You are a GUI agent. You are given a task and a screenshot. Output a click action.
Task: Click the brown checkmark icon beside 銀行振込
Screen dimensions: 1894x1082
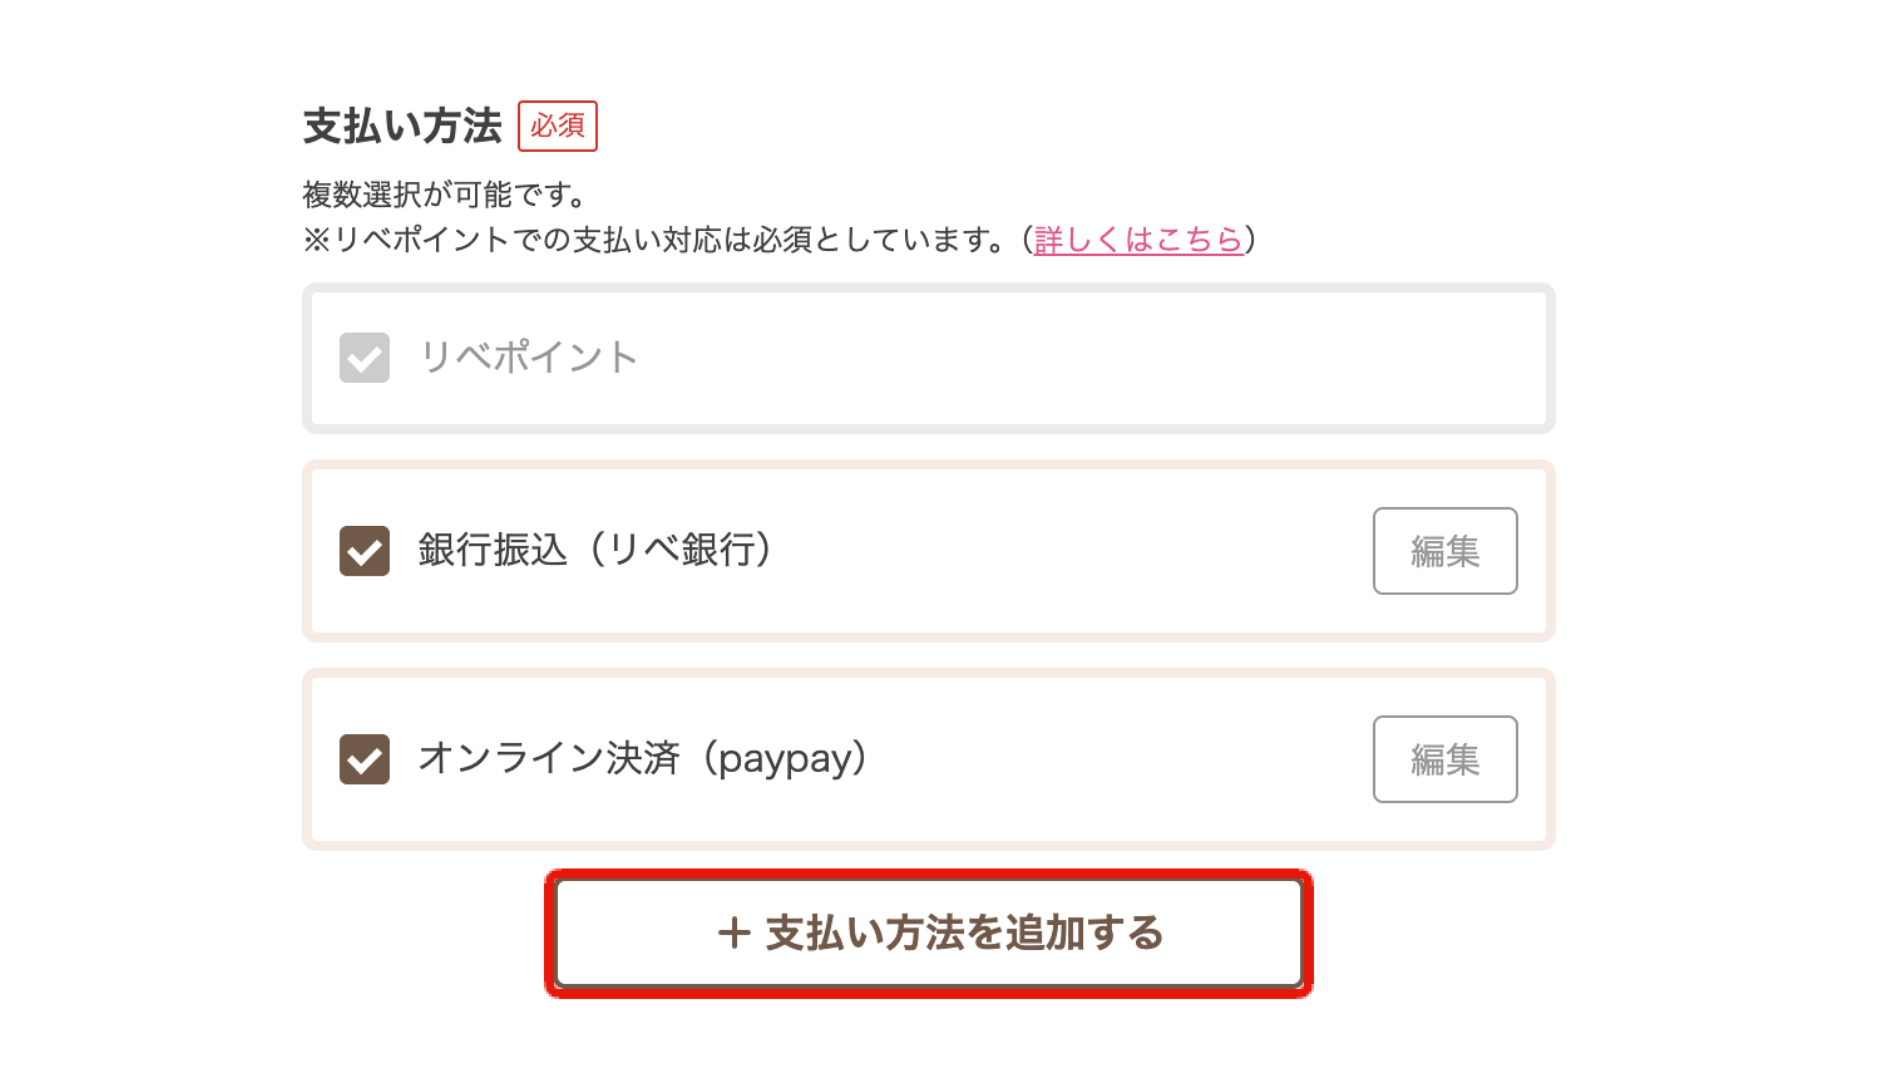pyautogui.click(x=364, y=550)
